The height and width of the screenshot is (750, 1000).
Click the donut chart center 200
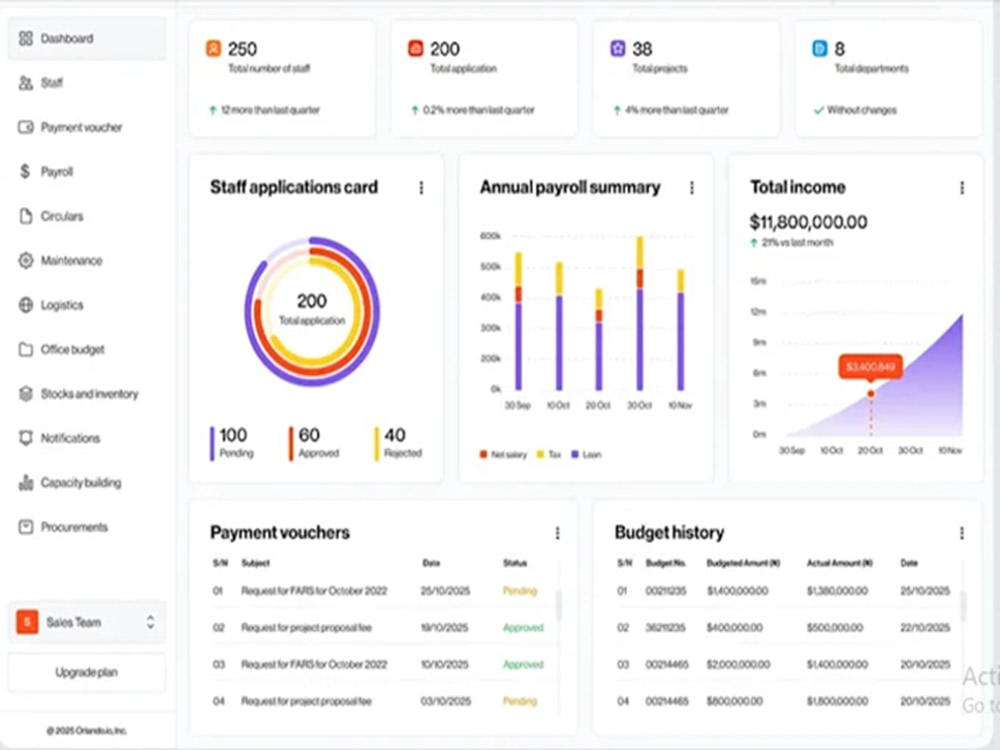(x=312, y=300)
